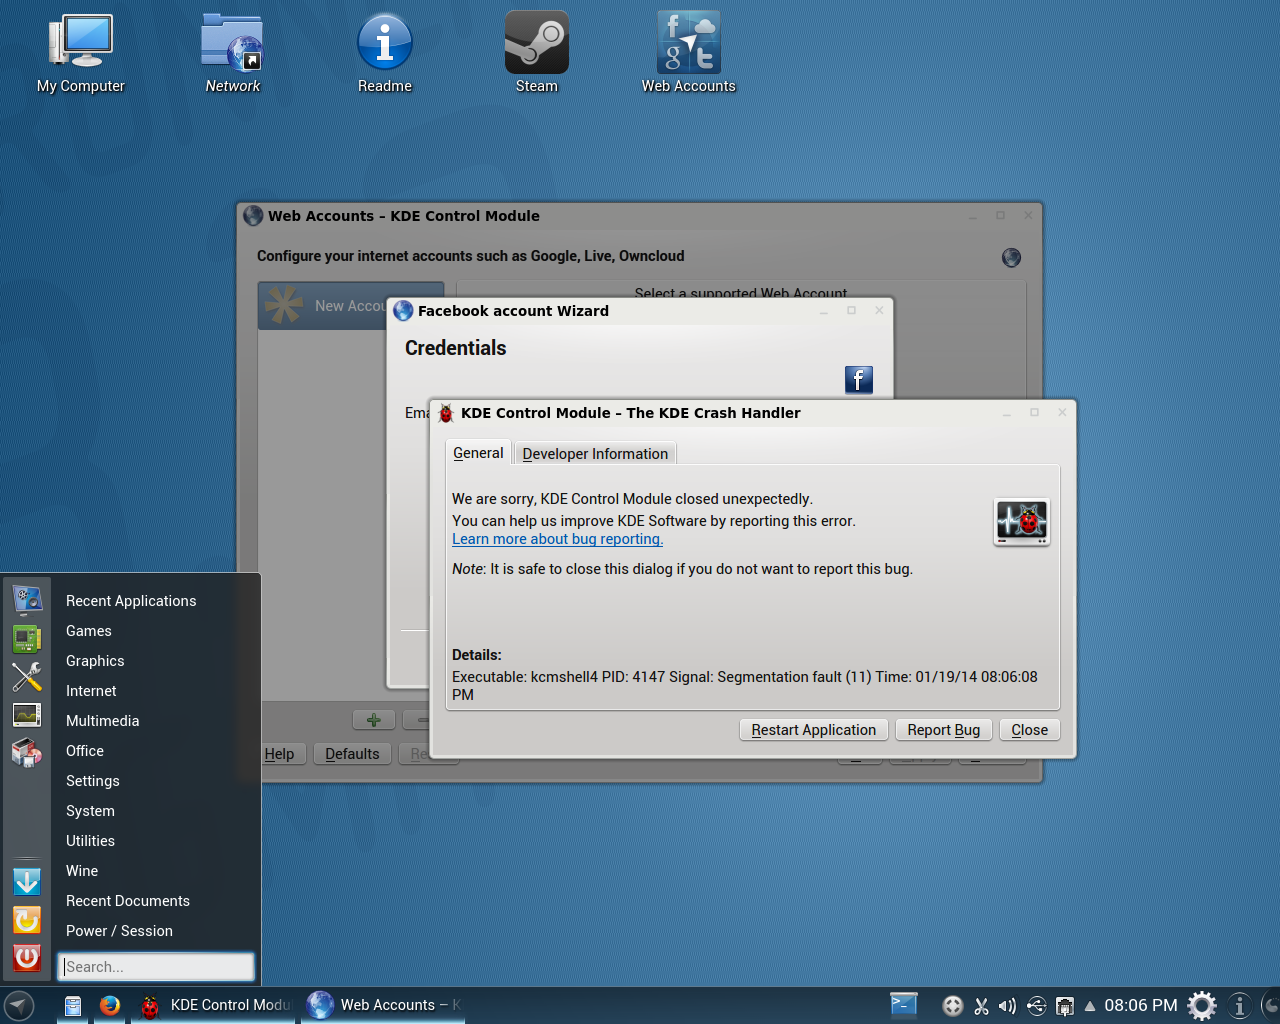Screen dimensions: 1280x1024
Task: Open the Internet menu category
Action: click(x=91, y=691)
